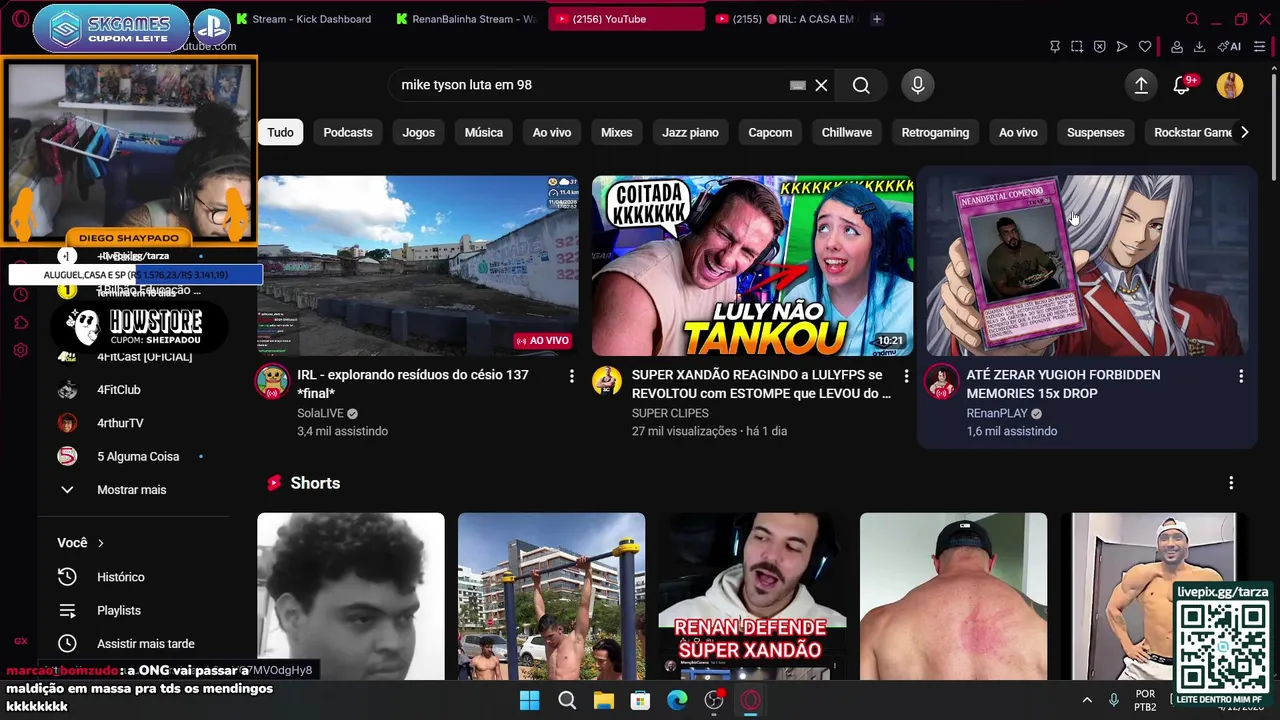Open 4FitClub subscription channel
The image size is (1280, 720).
tap(118, 390)
